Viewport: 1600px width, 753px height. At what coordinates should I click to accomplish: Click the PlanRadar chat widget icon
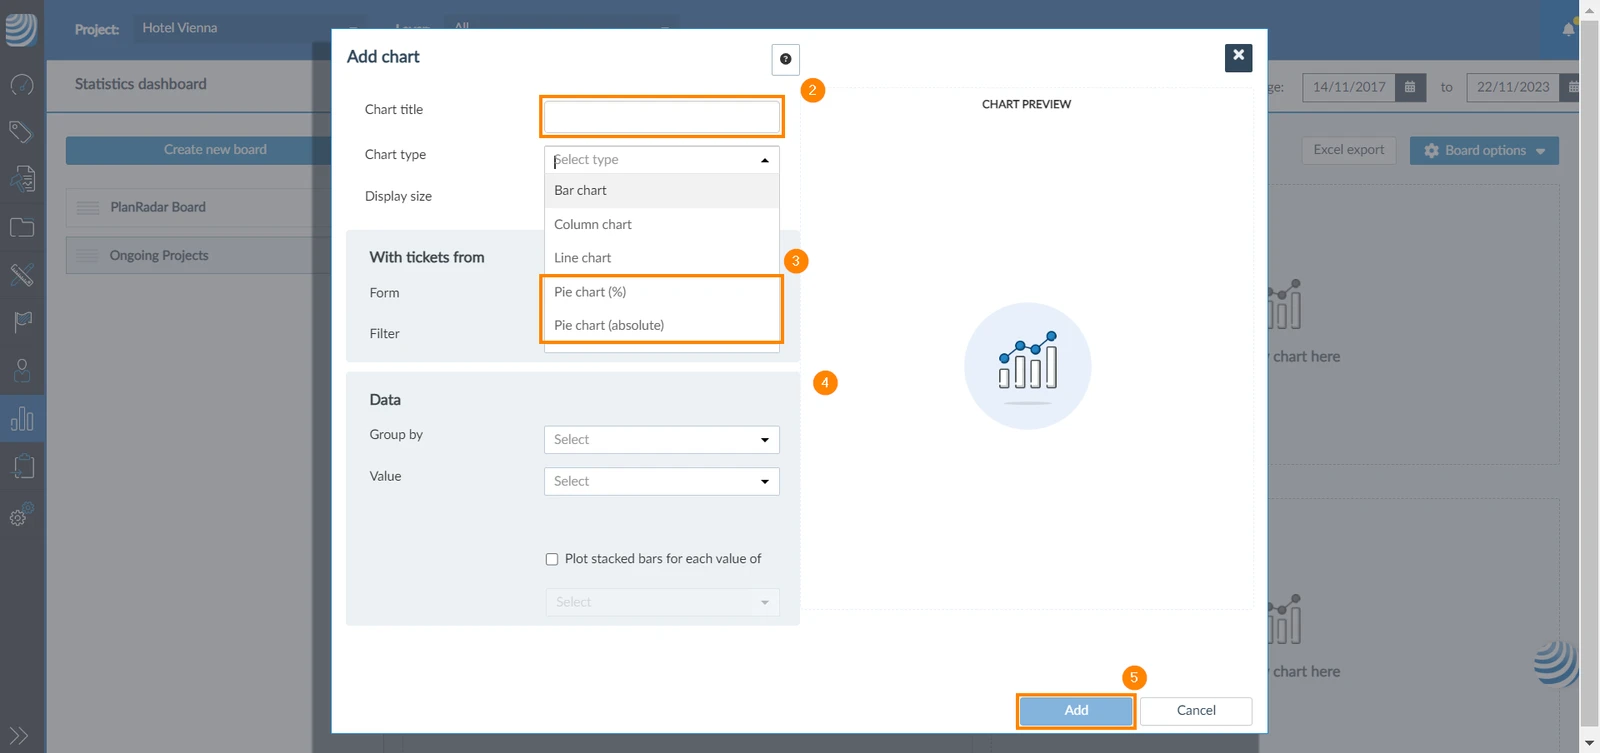[1556, 663]
